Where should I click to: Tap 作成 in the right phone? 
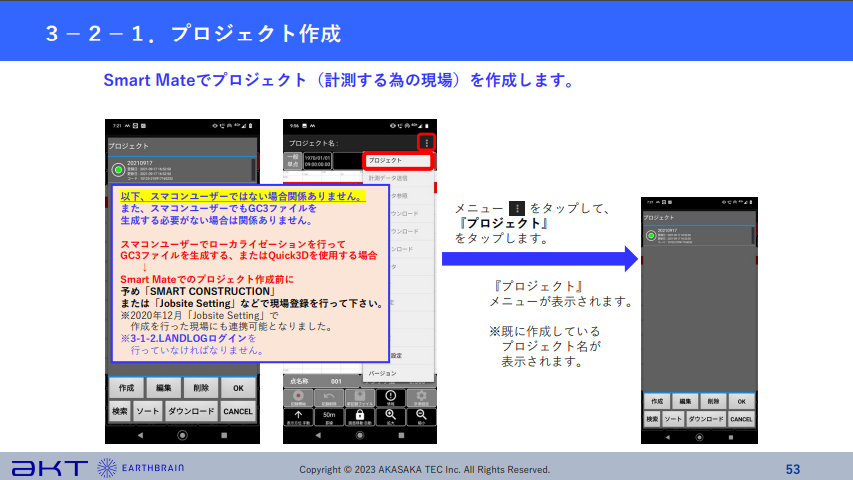[657, 402]
